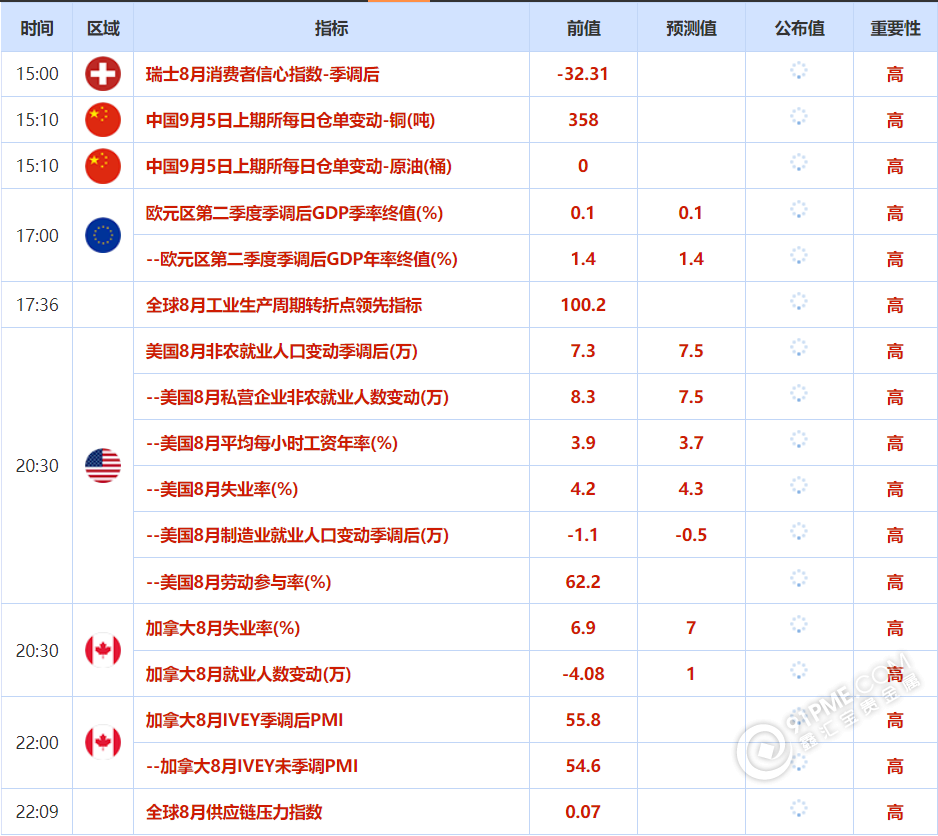Click the China flag beside the copper (铜) row
The height and width of the screenshot is (836, 938).
pyautogui.click(x=103, y=120)
